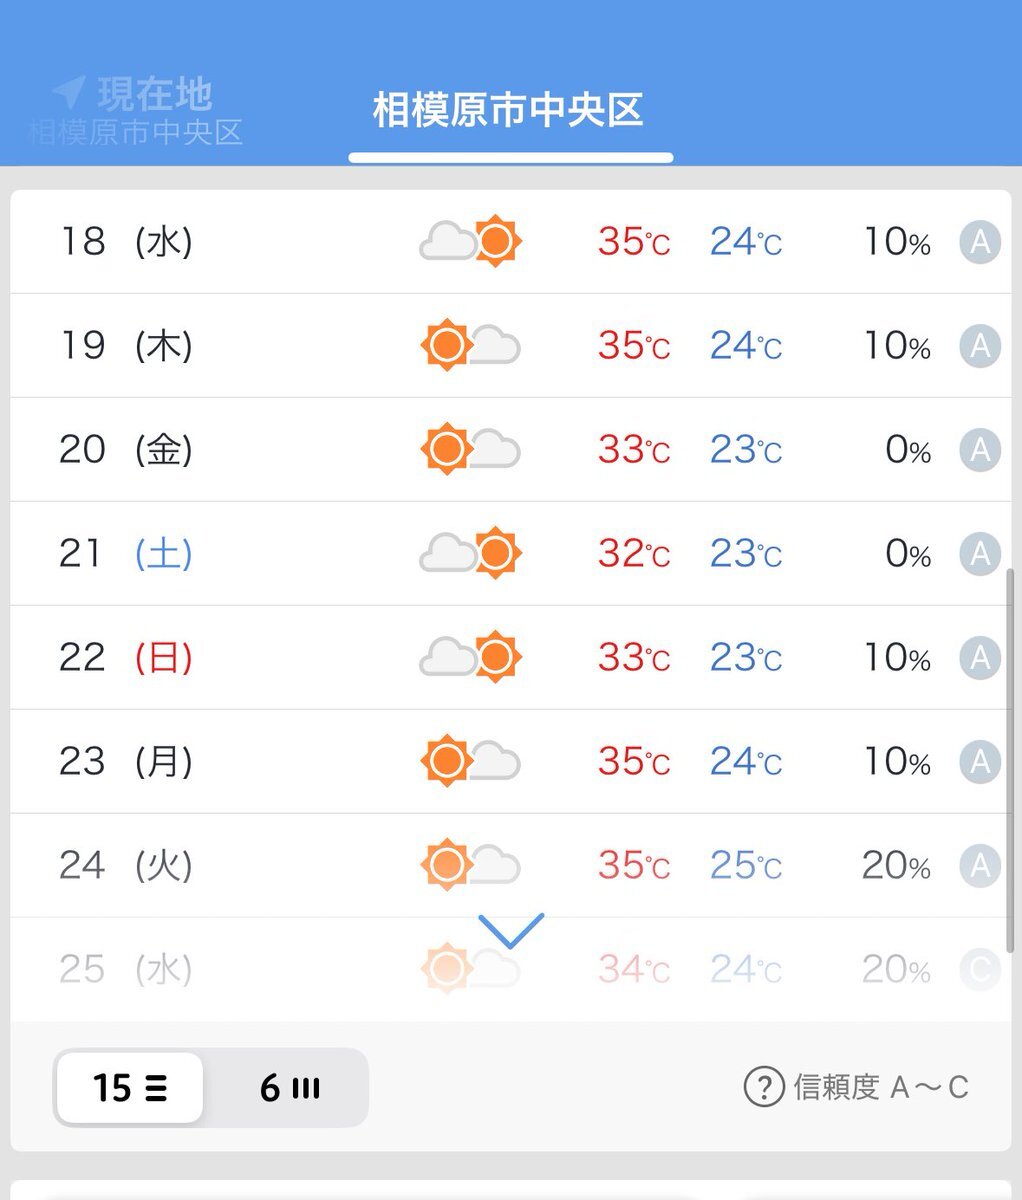Click weather icon for 18 (水)
Viewport: 1022px width, 1200px height.
click(471, 241)
